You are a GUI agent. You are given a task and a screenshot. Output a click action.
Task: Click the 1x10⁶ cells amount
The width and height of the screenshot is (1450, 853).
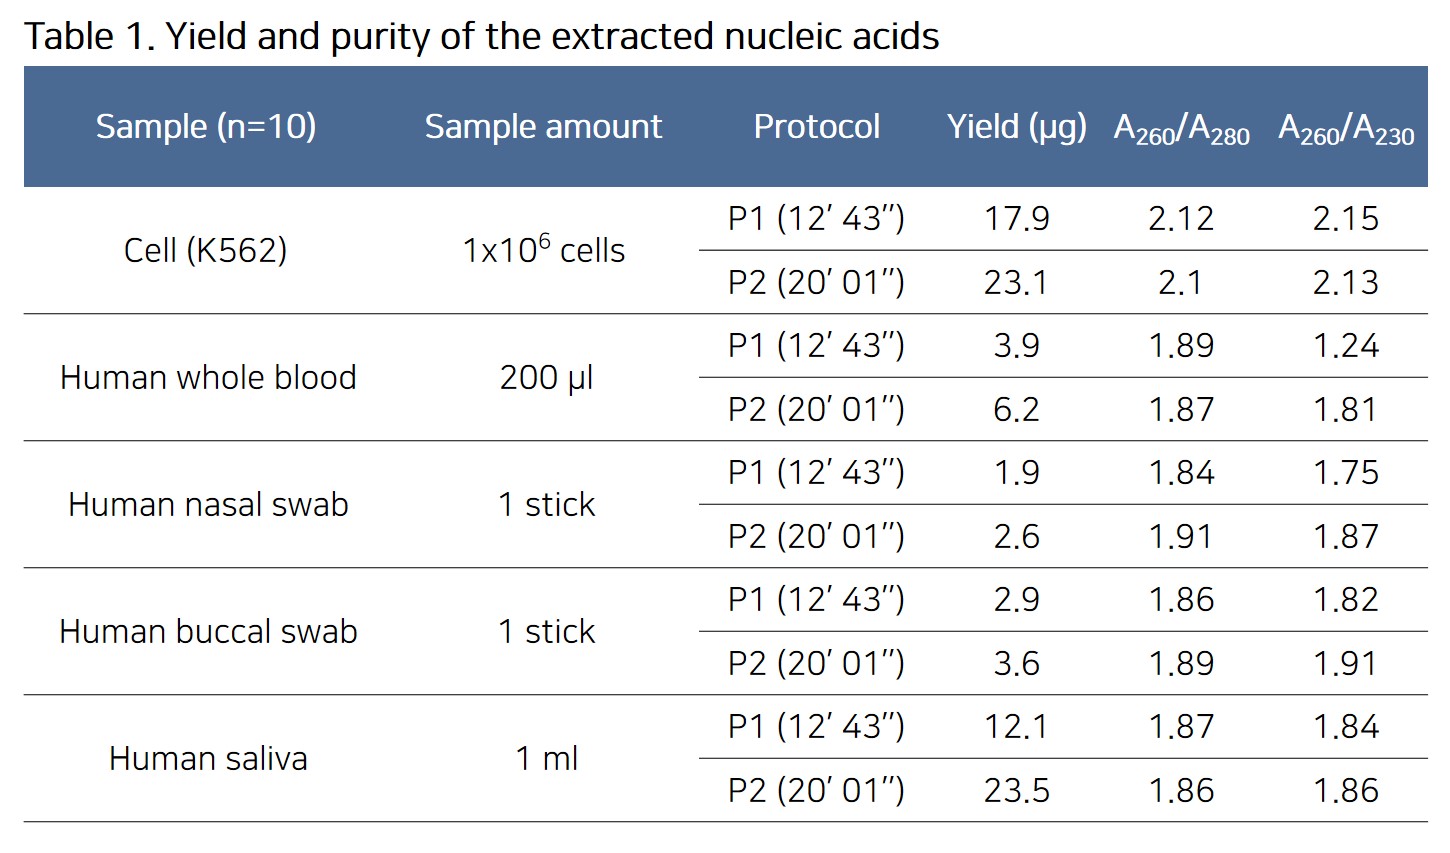point(543,249)
